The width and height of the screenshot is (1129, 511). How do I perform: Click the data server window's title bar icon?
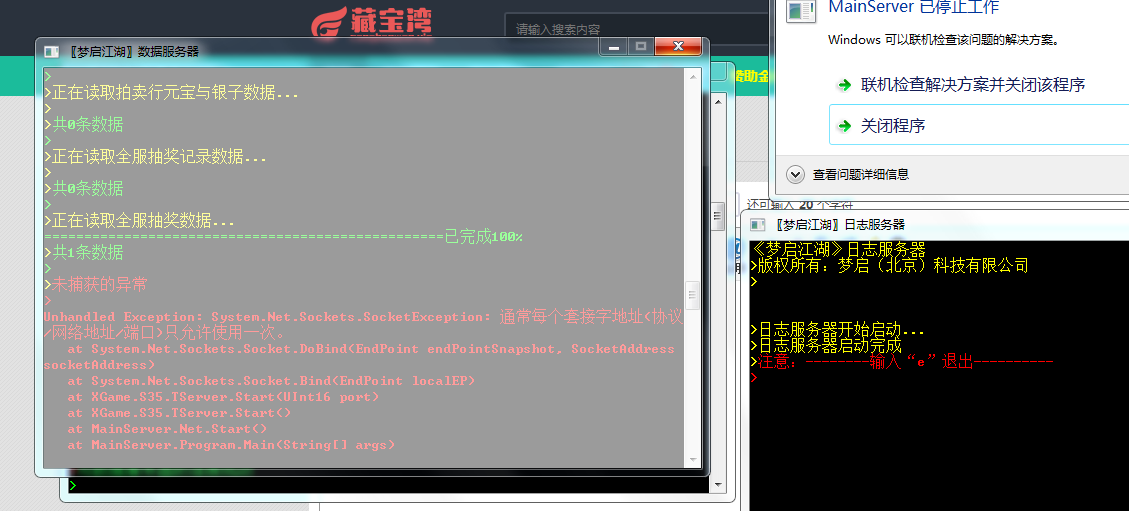pyautogui.click(x=51, y=52)
